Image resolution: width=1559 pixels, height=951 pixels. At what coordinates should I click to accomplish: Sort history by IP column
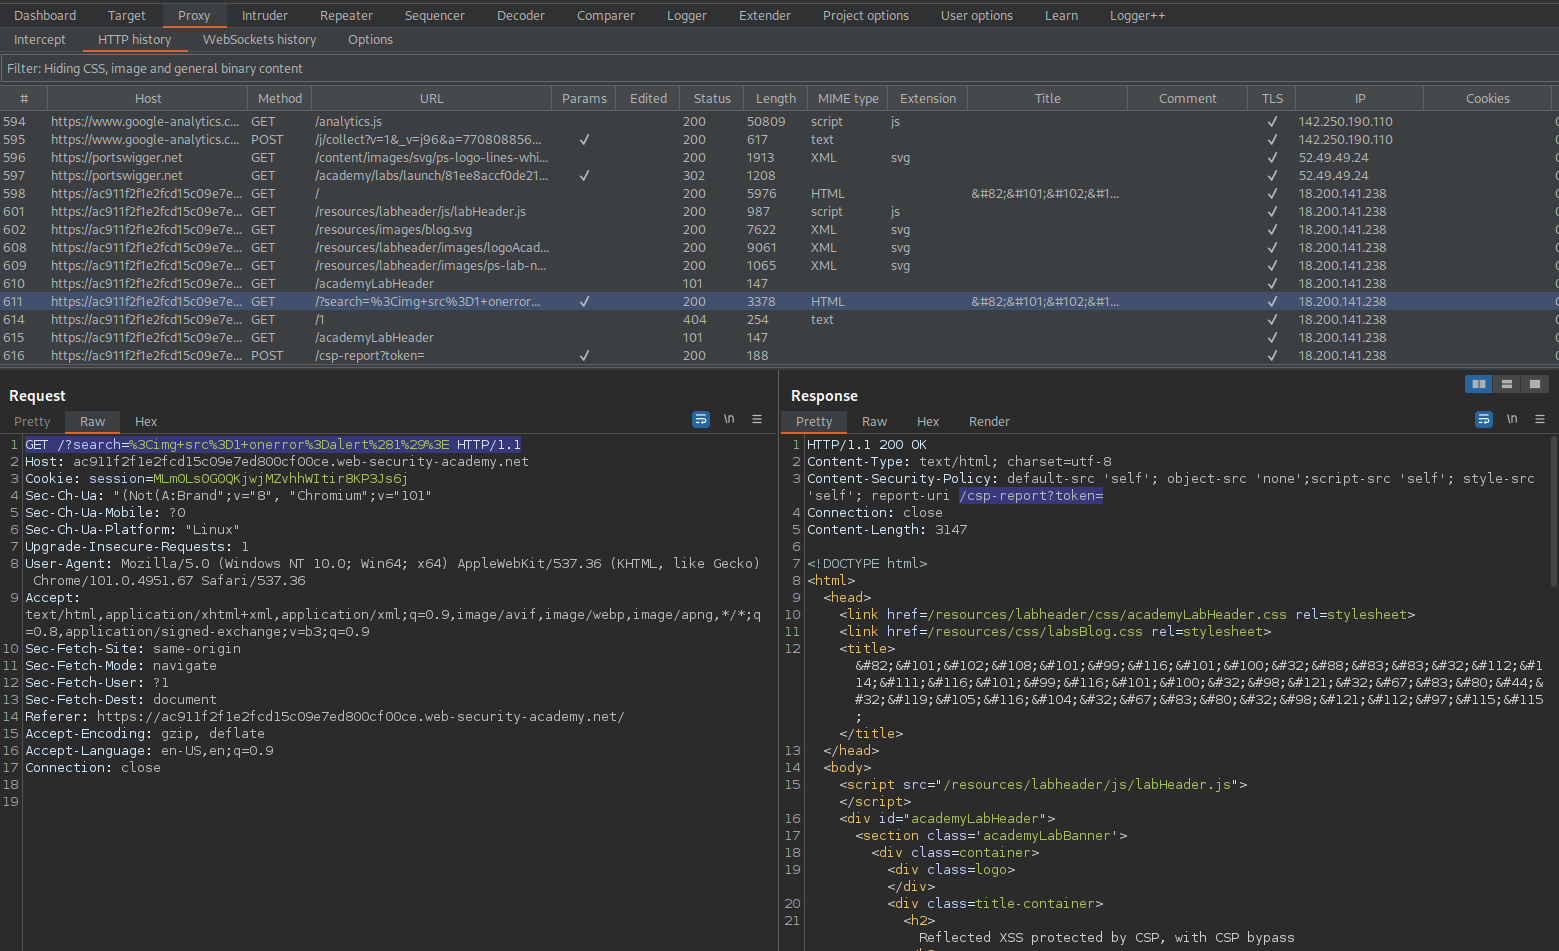click(x=1360, y=98)
